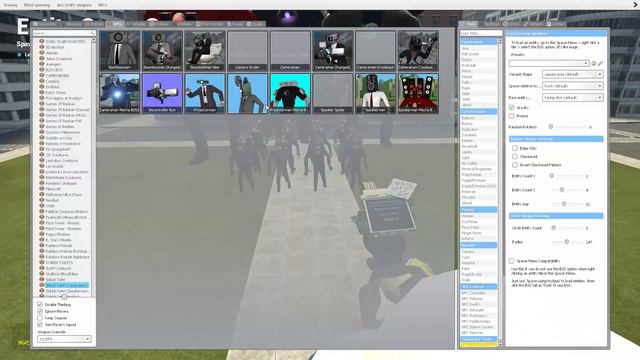The image size is (640, 360).
Task: Open the Presets dropdown
Action: click(549, 63)
